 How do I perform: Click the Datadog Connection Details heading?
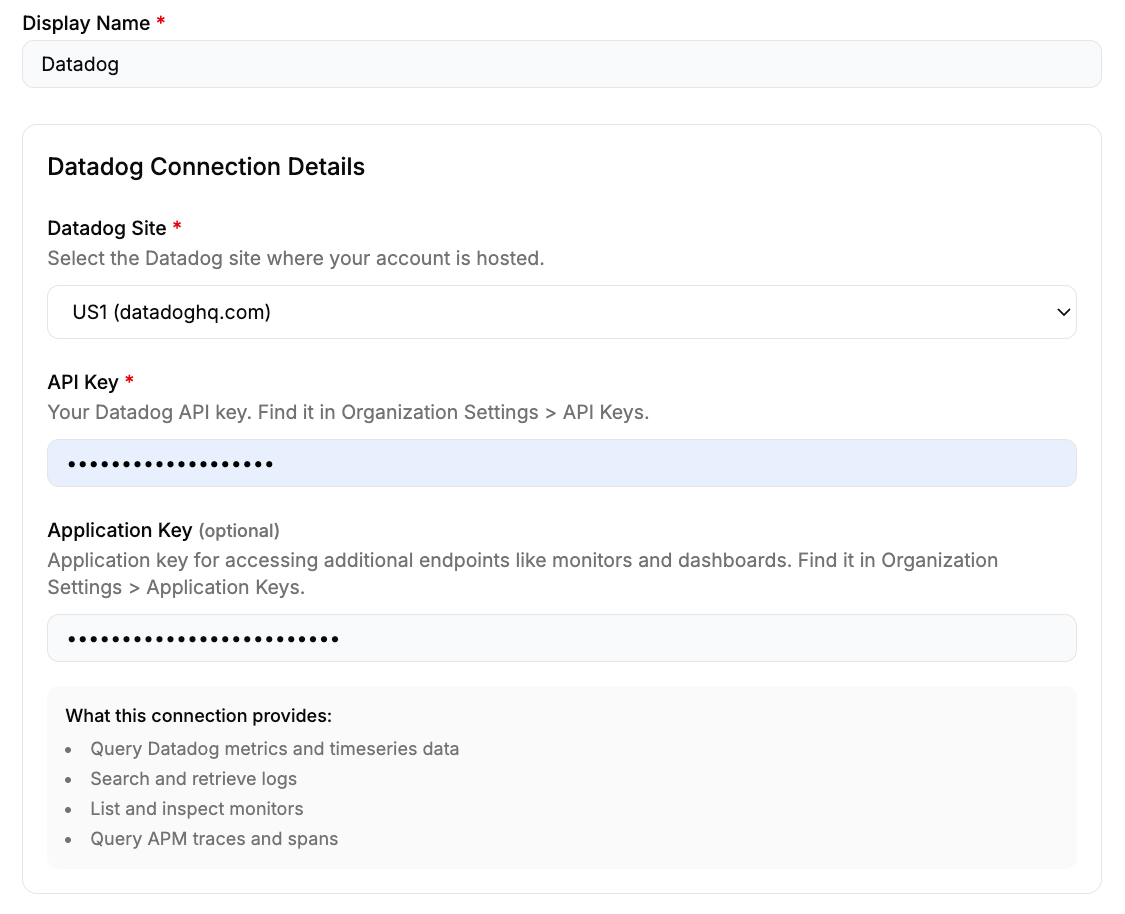point(206,166)
